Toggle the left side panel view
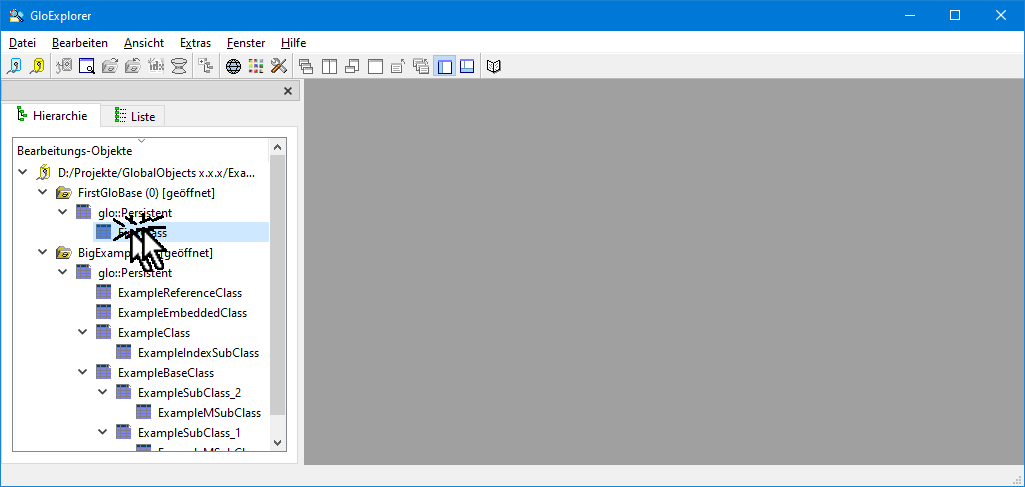The height and width of the screenshot is (487, 1025). [x=445, y=66]
